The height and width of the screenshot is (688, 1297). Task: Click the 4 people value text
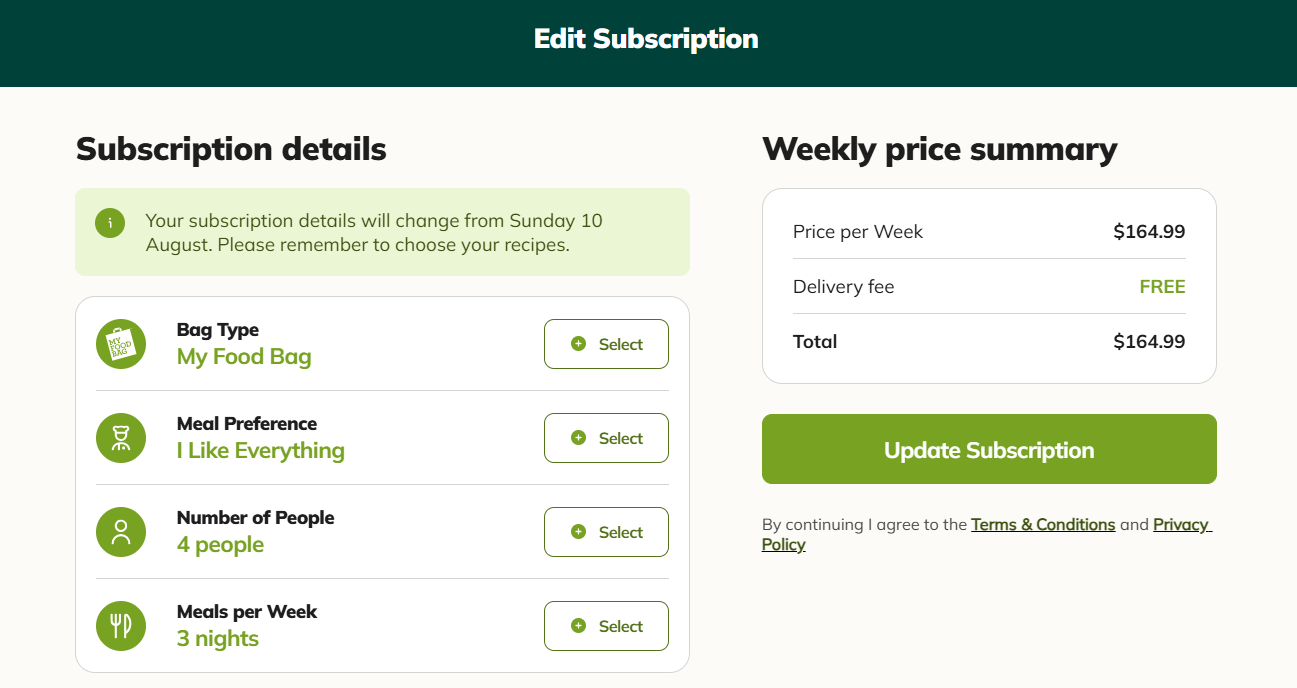click(x=220, y=545)
